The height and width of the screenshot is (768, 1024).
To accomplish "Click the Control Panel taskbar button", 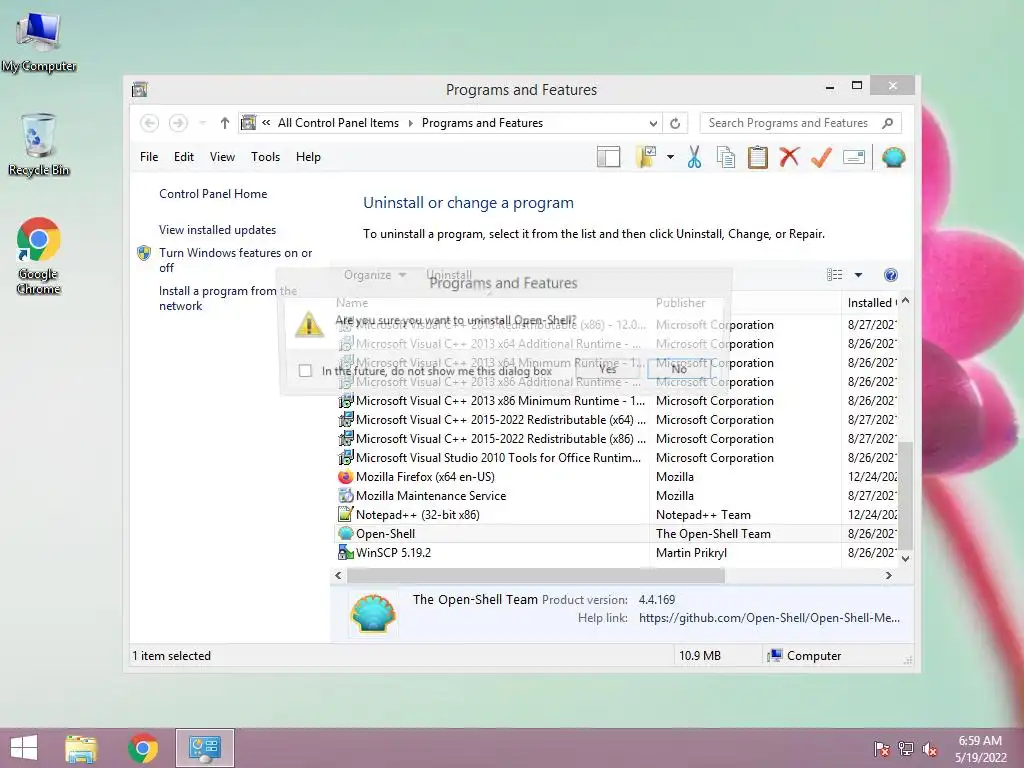I will pos(204,748).
